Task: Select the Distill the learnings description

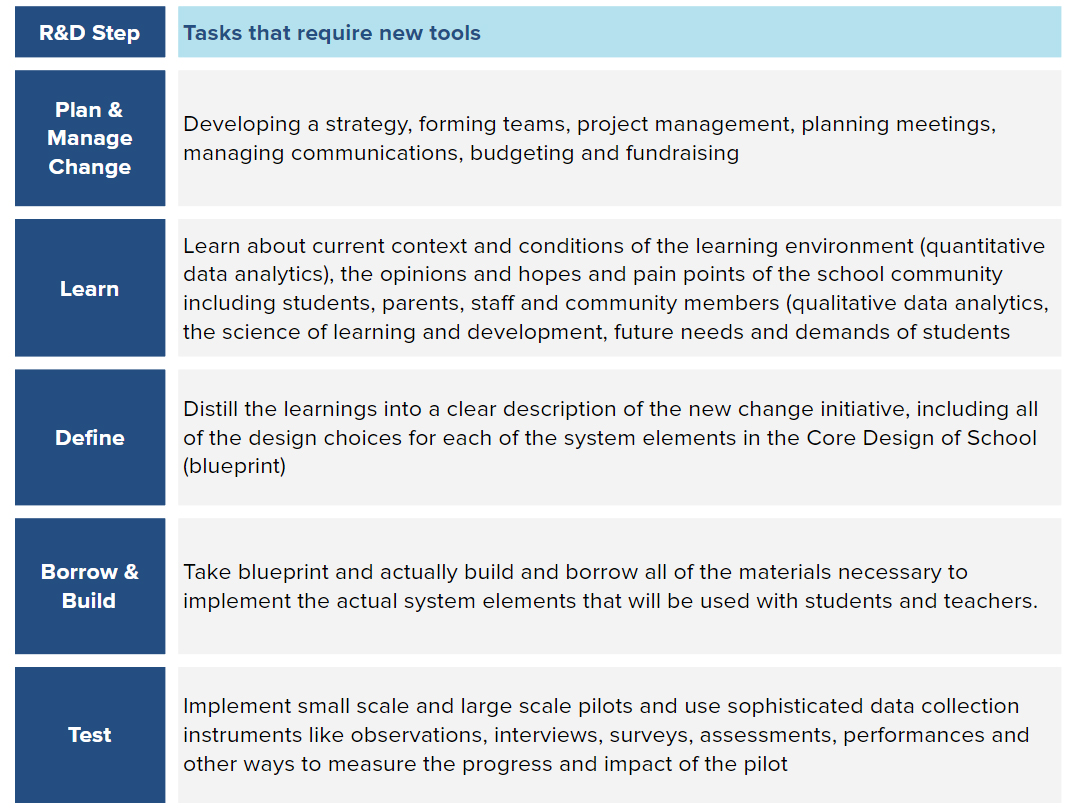Action: coord(610,438)
